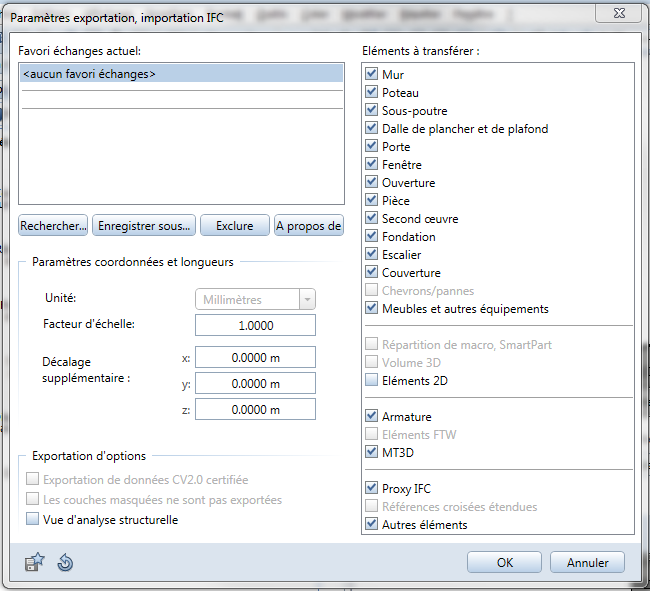Uncheck the Mur element checkbox
Viewport: 650px width, 591px height.
click(372, 75)
